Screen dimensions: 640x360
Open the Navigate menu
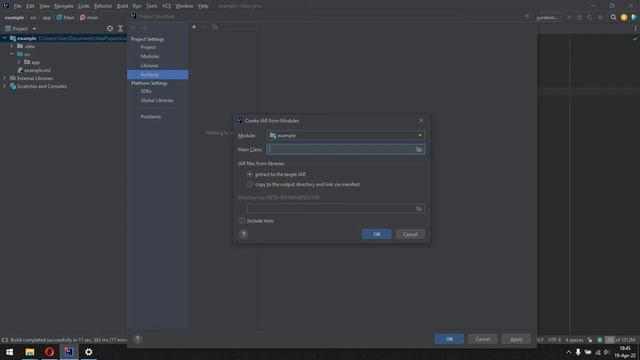click(x=63, y=6)
